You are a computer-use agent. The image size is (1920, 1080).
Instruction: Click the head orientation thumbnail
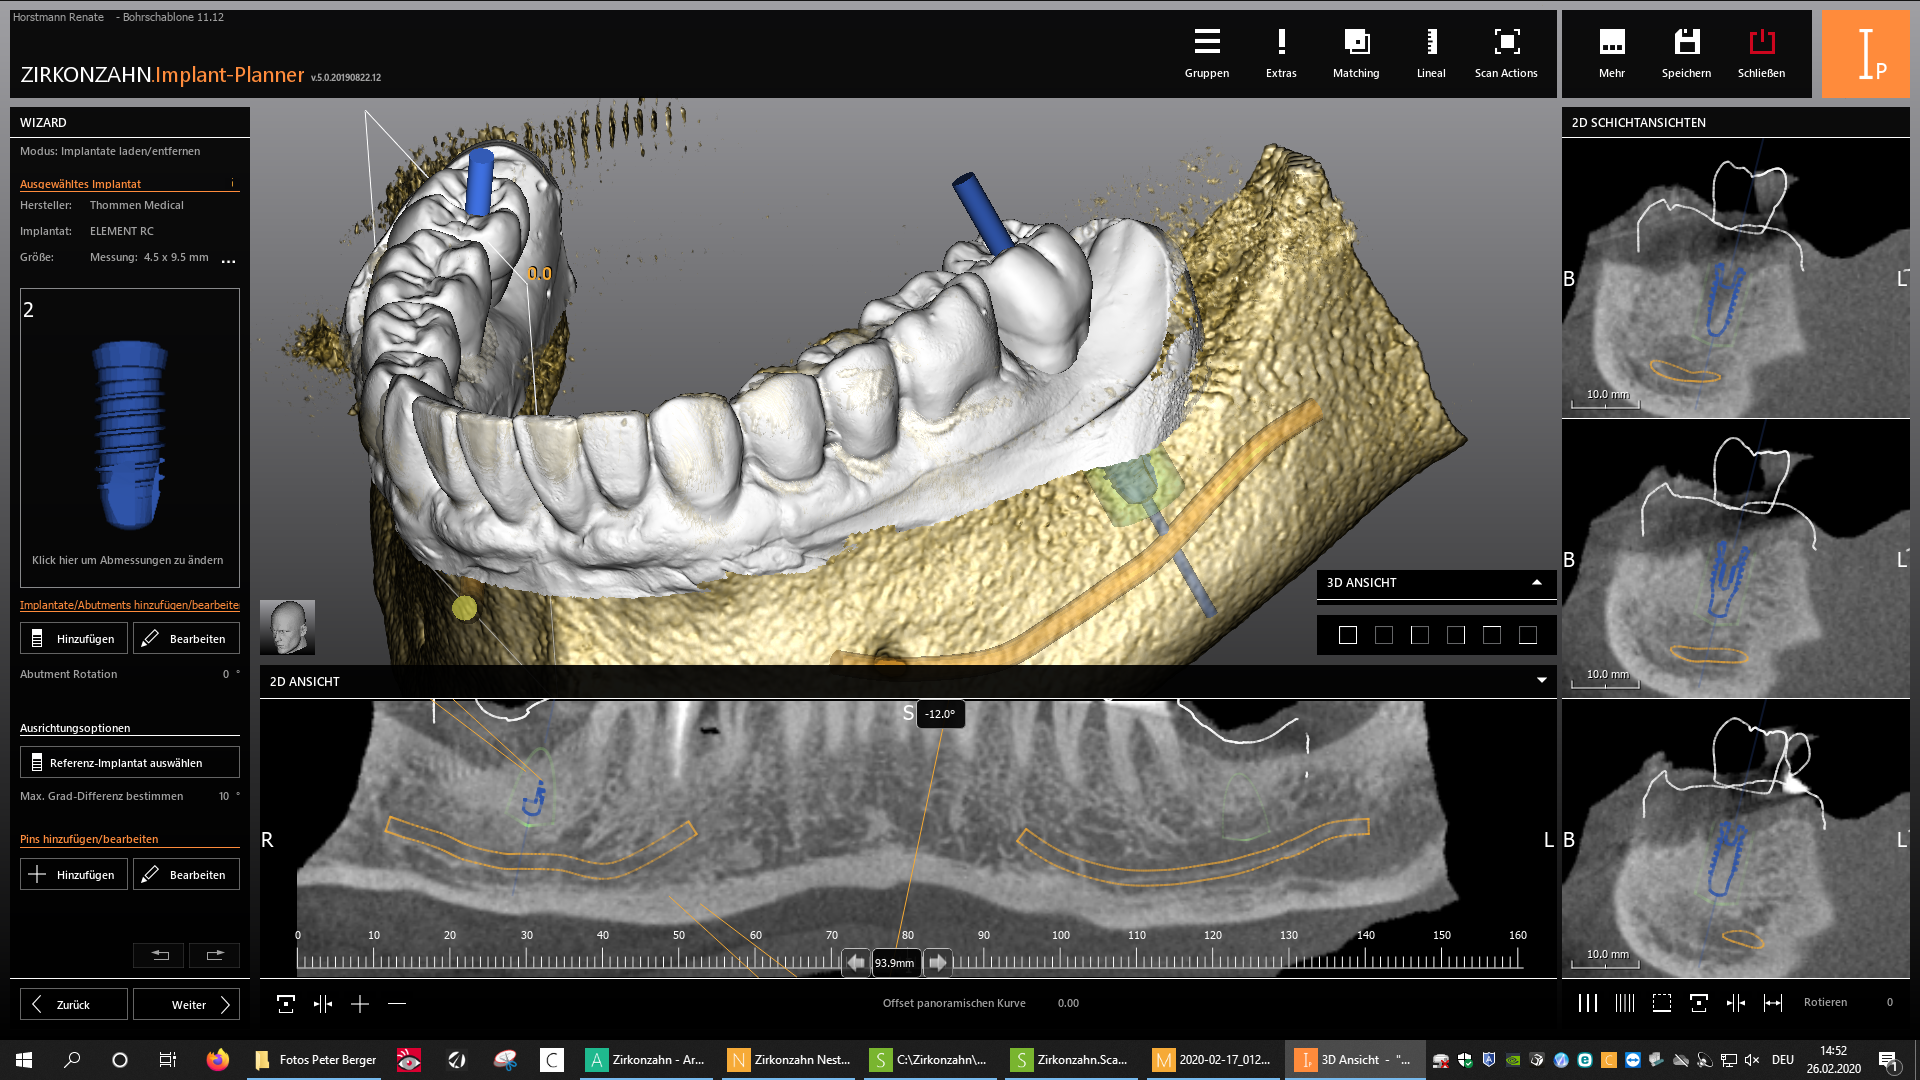tap(287, 627)
